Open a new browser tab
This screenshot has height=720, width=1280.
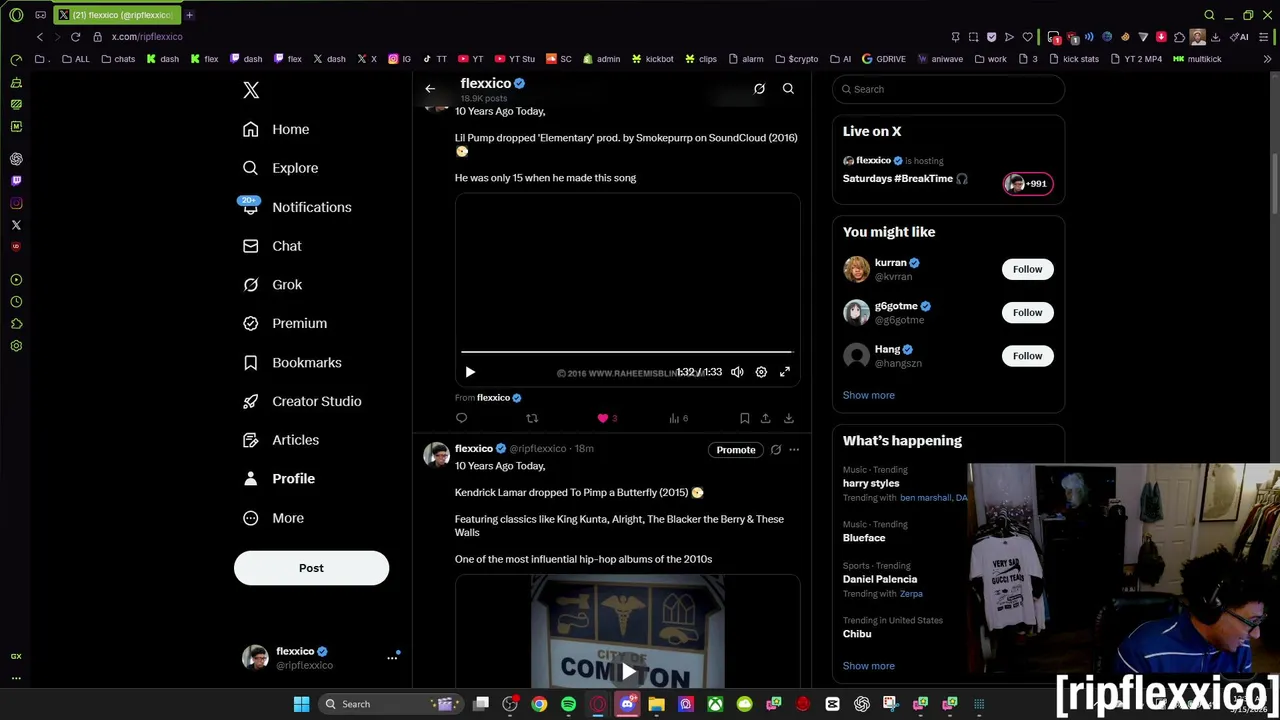(x=189, y=15)
